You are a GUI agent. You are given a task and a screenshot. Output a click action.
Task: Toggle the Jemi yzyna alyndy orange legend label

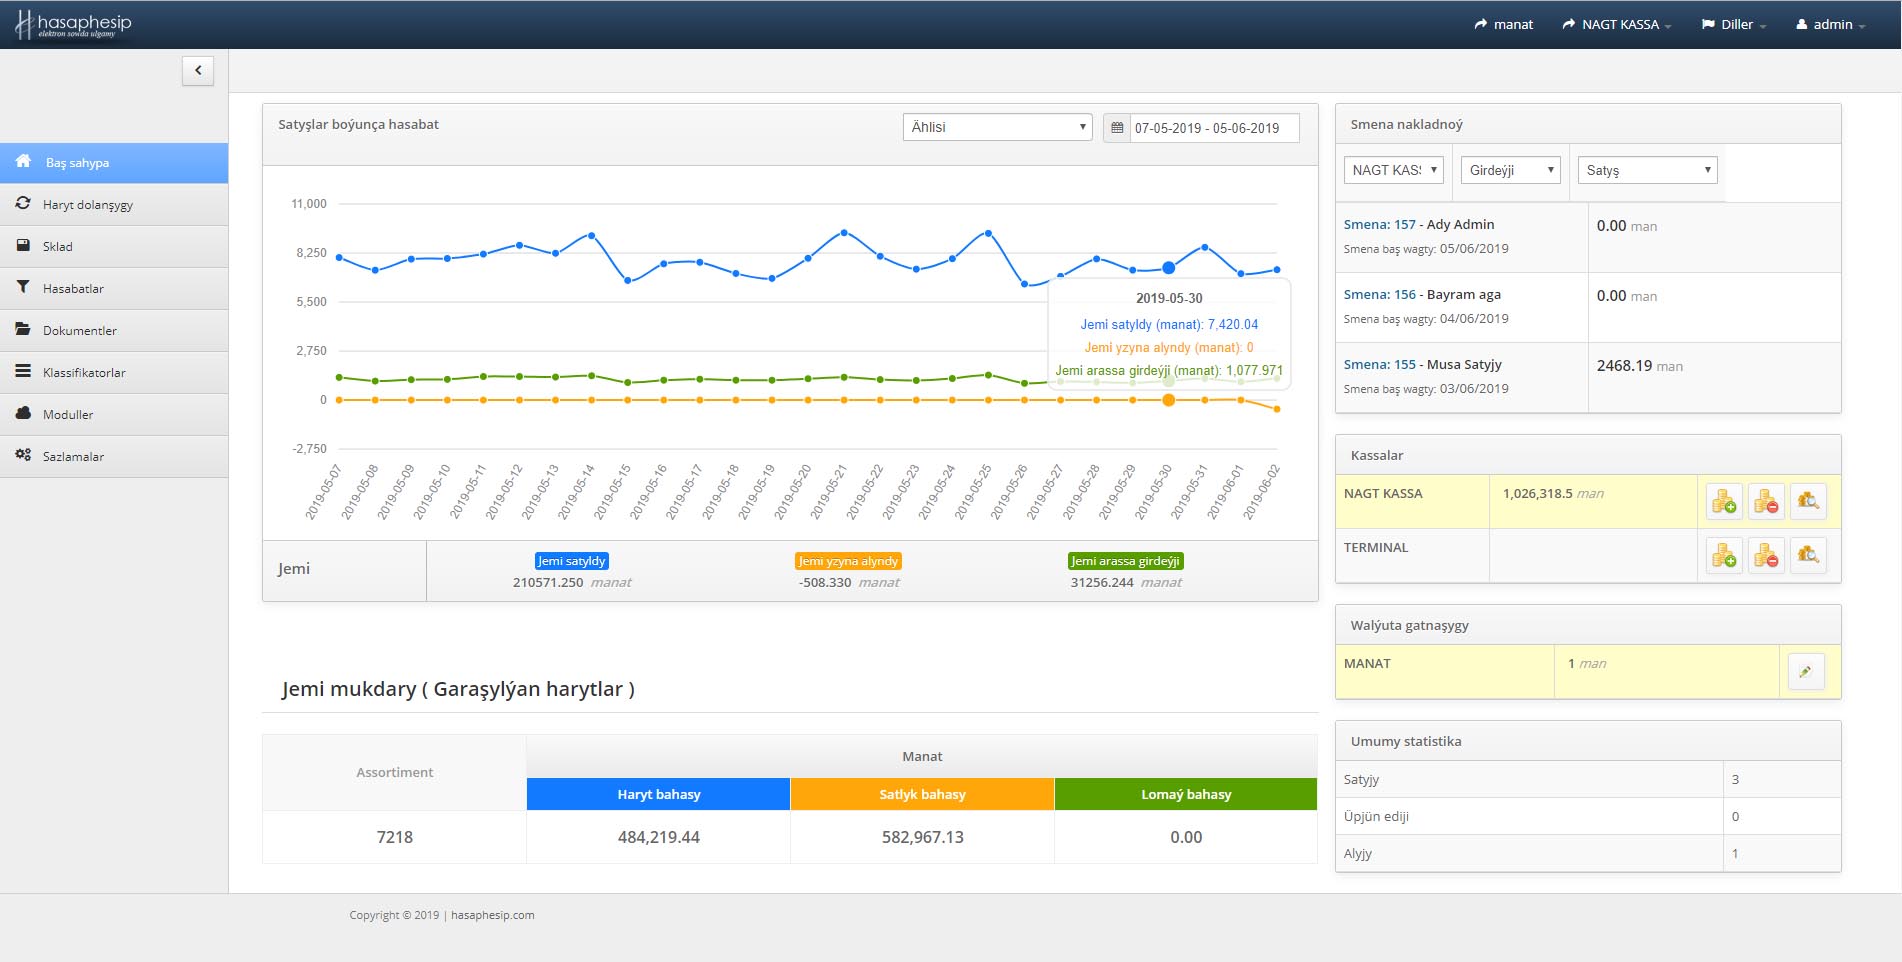pyautogui.click(x=848, y=561)
